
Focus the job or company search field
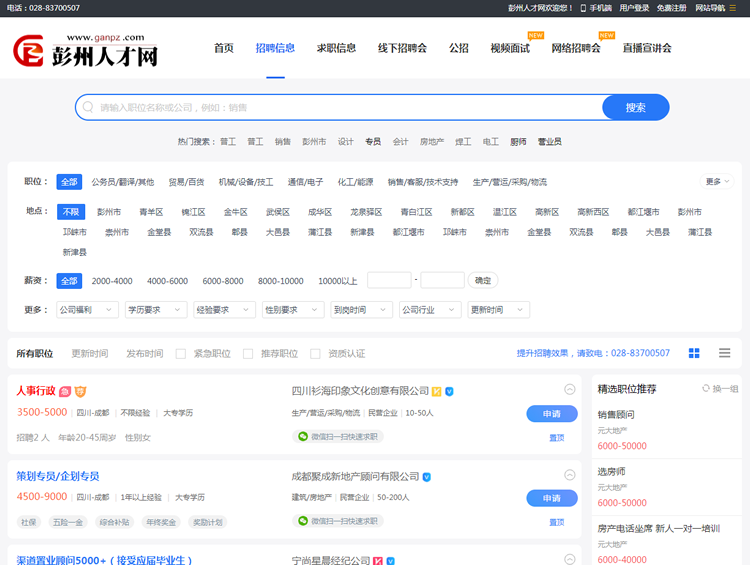pos(340,107)
